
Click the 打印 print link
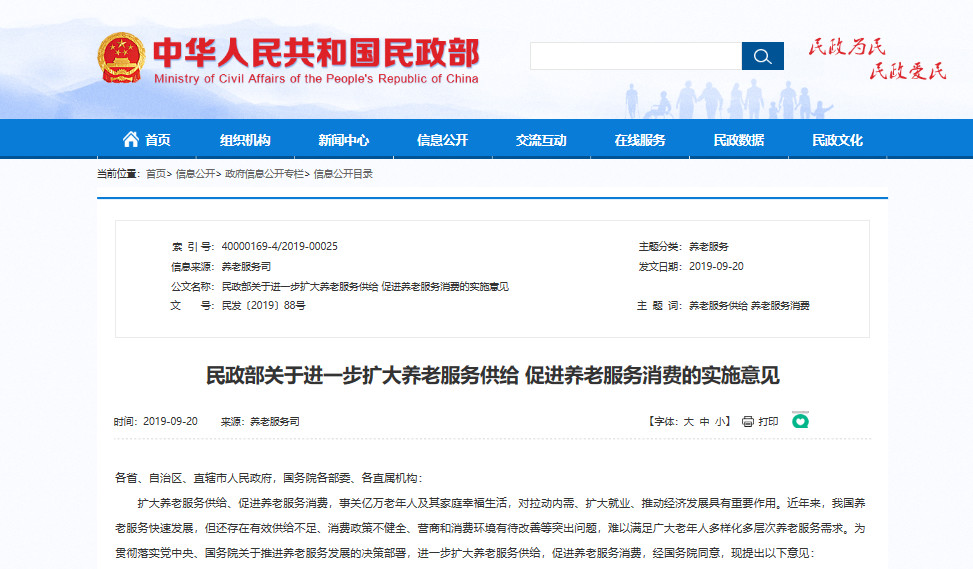768,421
